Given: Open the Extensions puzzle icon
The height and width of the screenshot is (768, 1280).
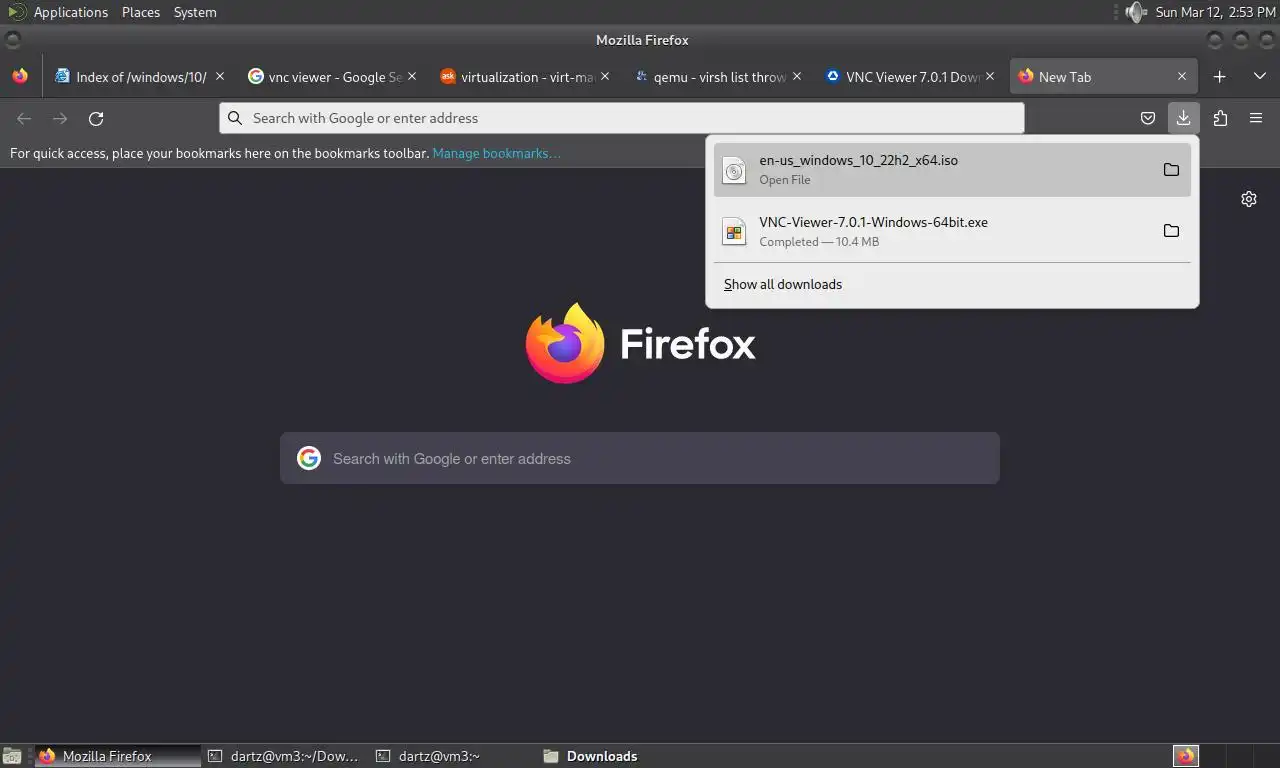Looking at the screenshot, I should (1220, 118).
